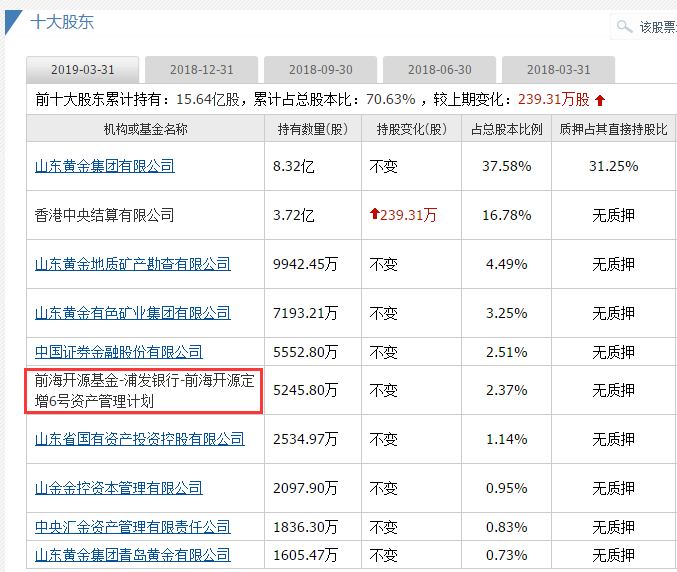Click the red 239.31万股 summary change
The width and height of the screenshot is (677, 572).
[x=554, y=99]
